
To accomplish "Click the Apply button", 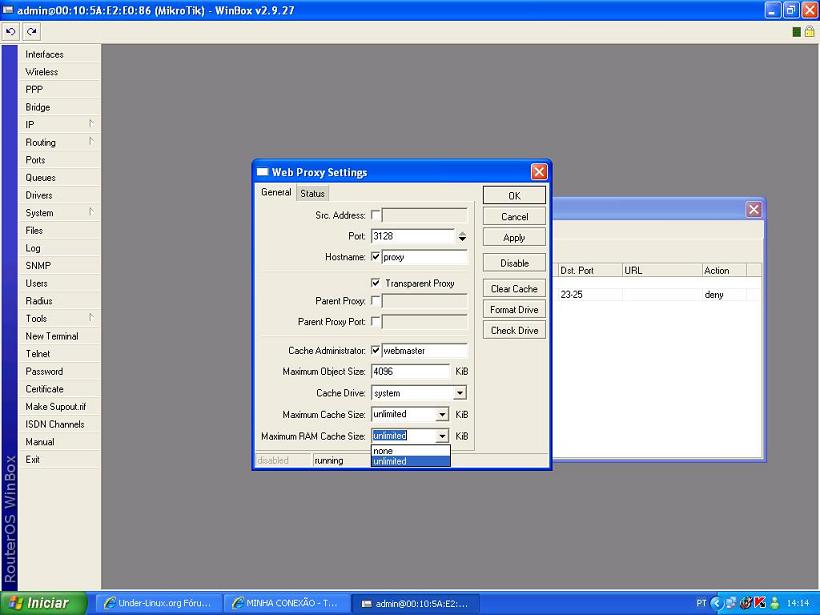I will [x=514, y=237].
